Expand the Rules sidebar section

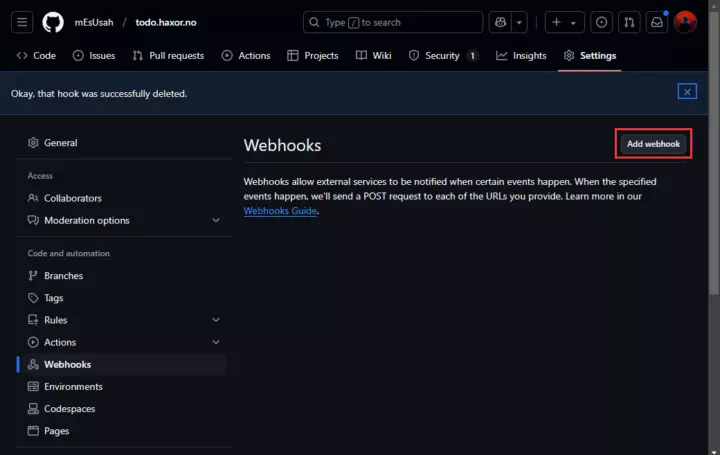click(216, 320)
